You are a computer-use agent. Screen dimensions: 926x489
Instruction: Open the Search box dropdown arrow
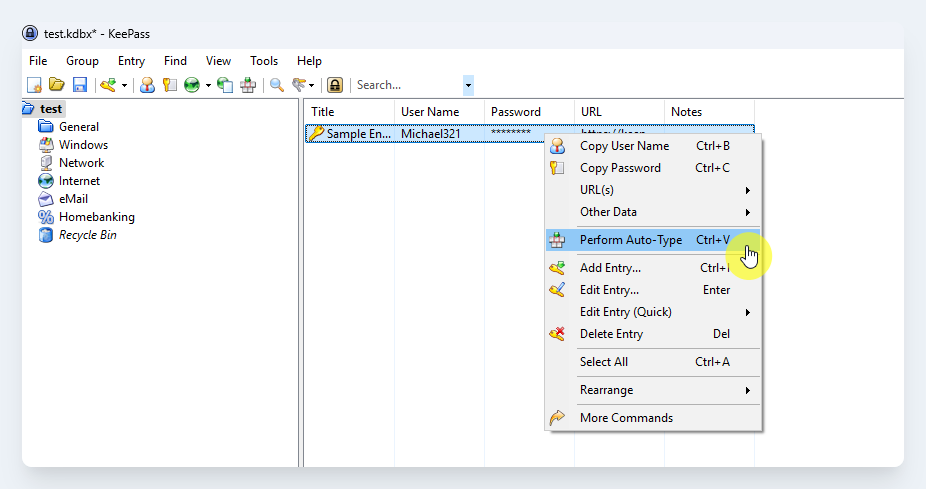click(x=468, y=85)
